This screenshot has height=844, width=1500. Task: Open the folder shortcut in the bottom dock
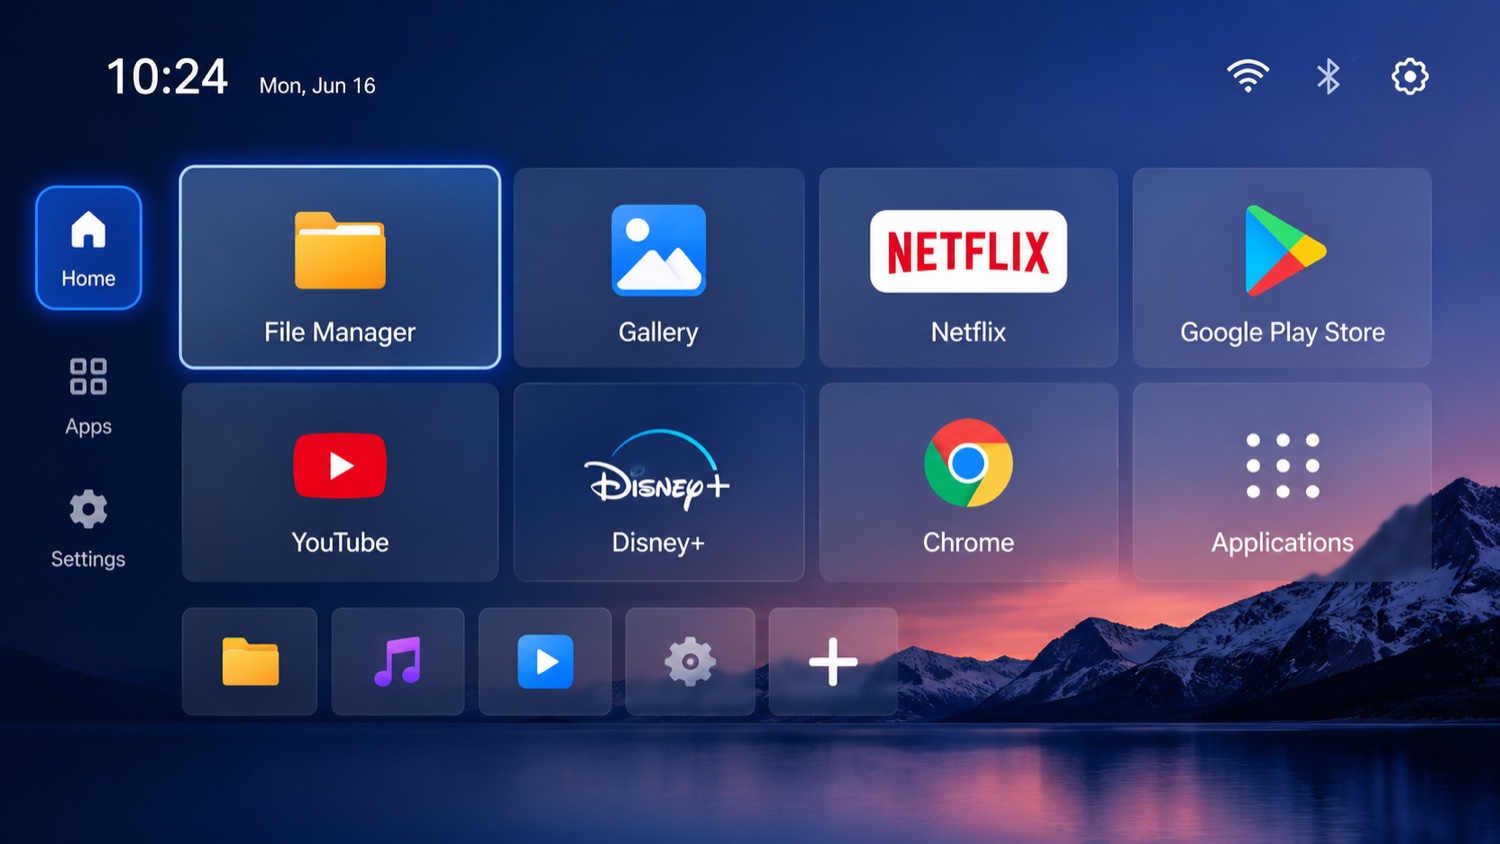[250, 661]
